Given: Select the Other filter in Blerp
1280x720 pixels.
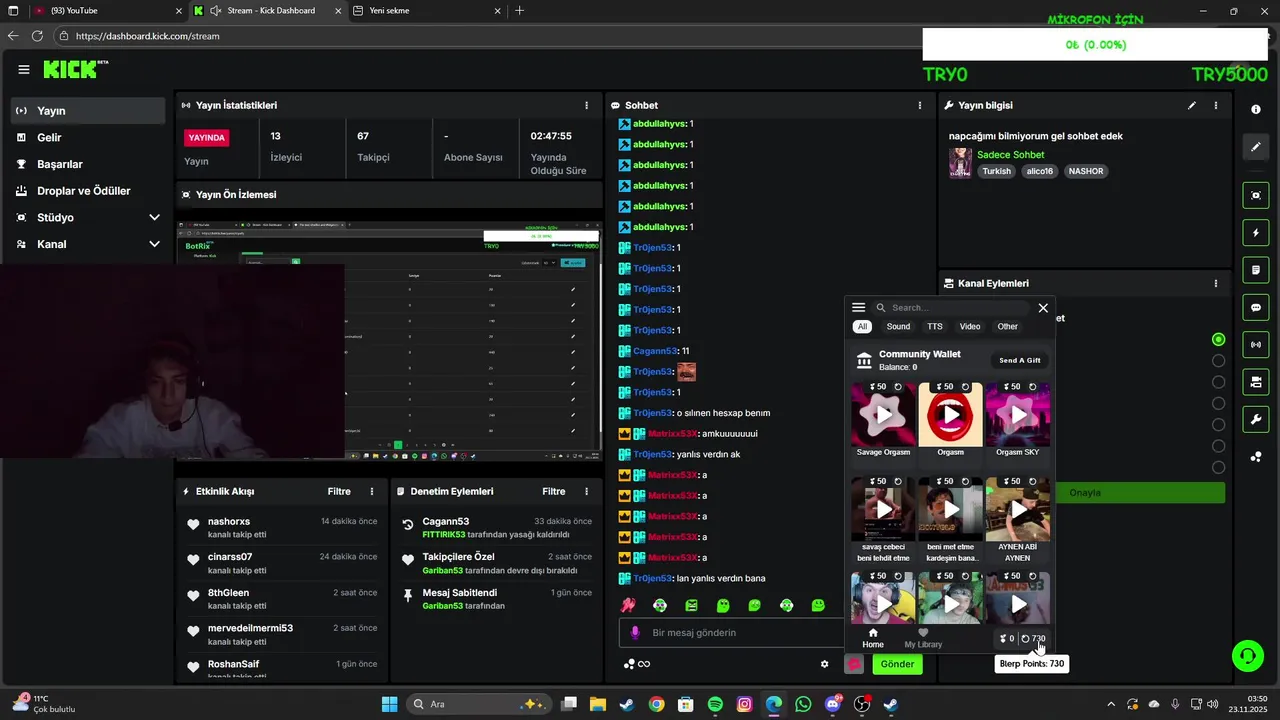Looking at the screenshot, I should [x=1007, y=327].
